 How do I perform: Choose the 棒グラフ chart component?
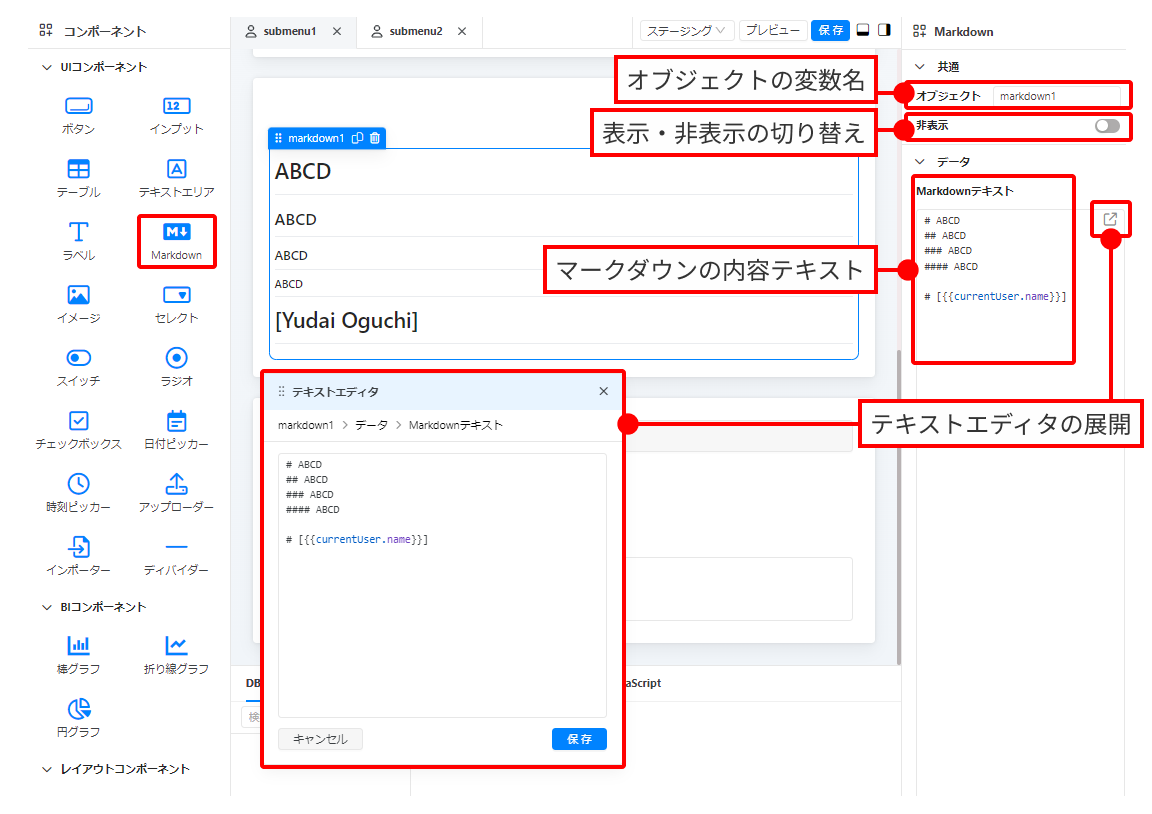(78, 646)
